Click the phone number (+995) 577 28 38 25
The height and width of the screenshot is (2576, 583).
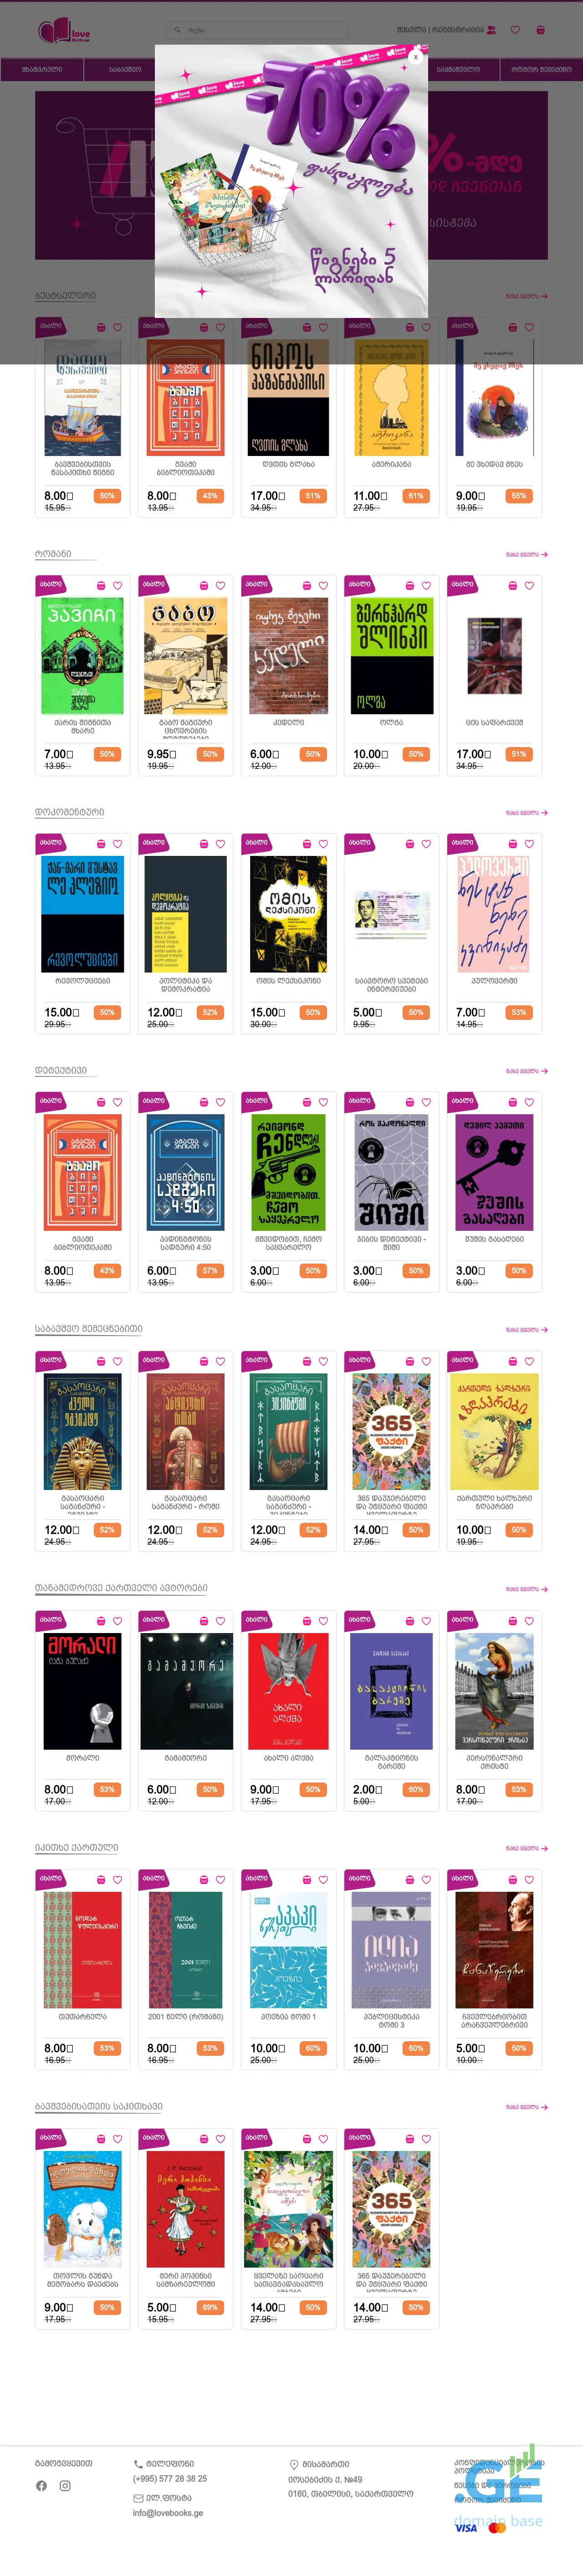click(170, 2479)
